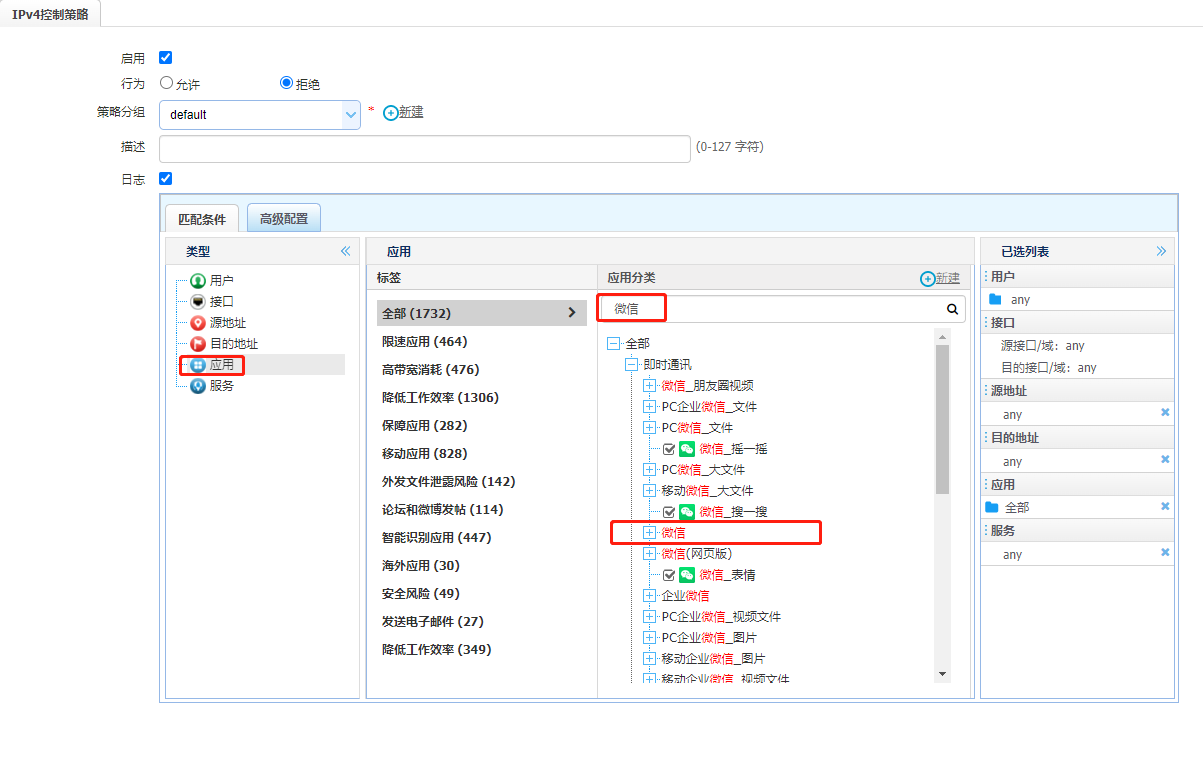Uncheck the 微信_搜一搜 checkbox
Image resolution: width=1203 pixels, height=760 pixels.
point(669,512)
